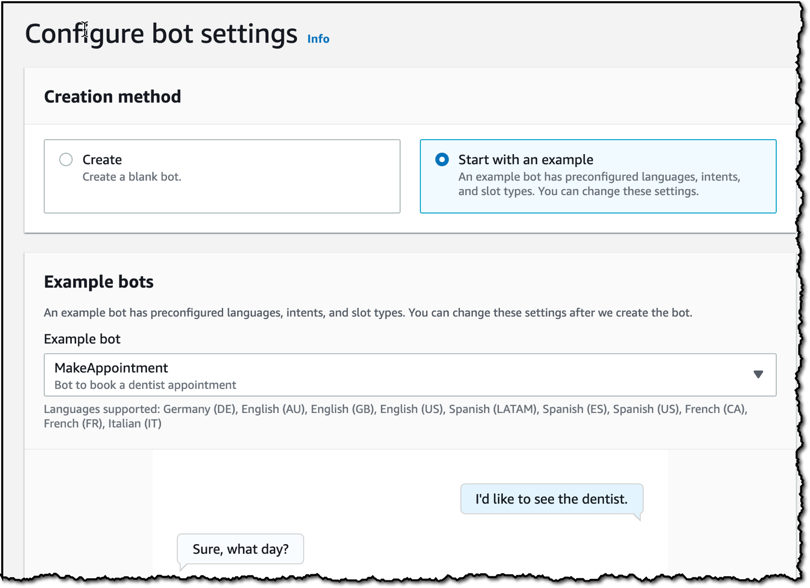The image size is (810, 588).
Task: Click the Start with an example label
Action: [526, 160]
